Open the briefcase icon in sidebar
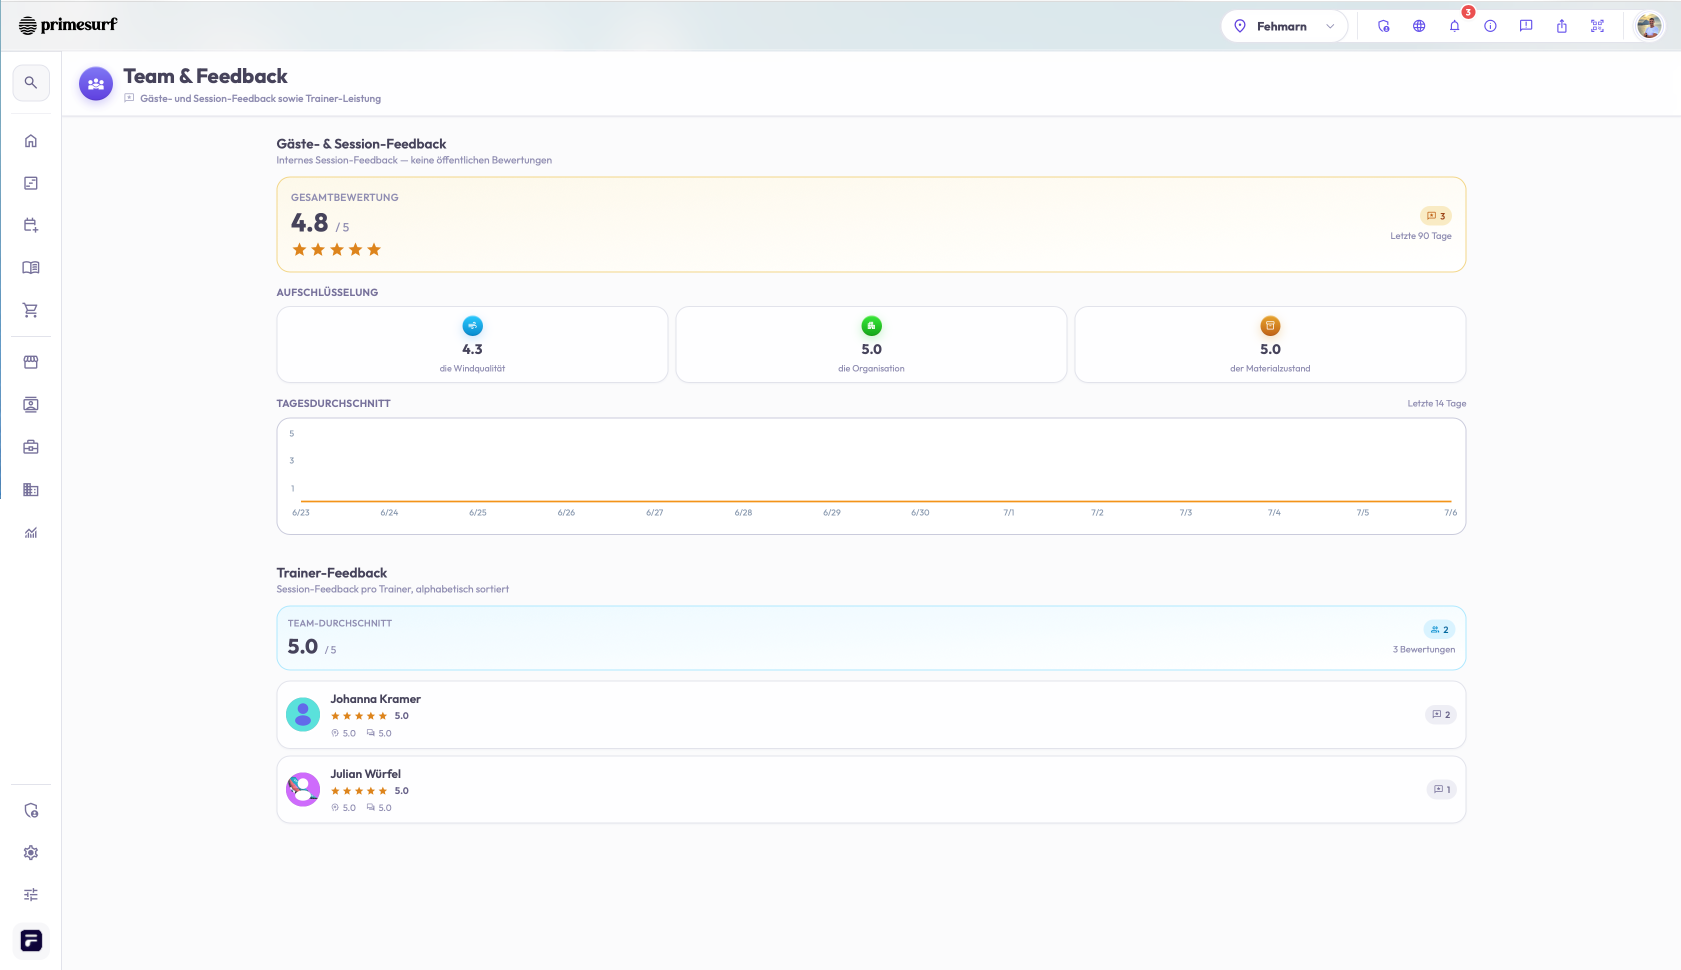This screenshot has height=970, width=1681. click(31, 447)
